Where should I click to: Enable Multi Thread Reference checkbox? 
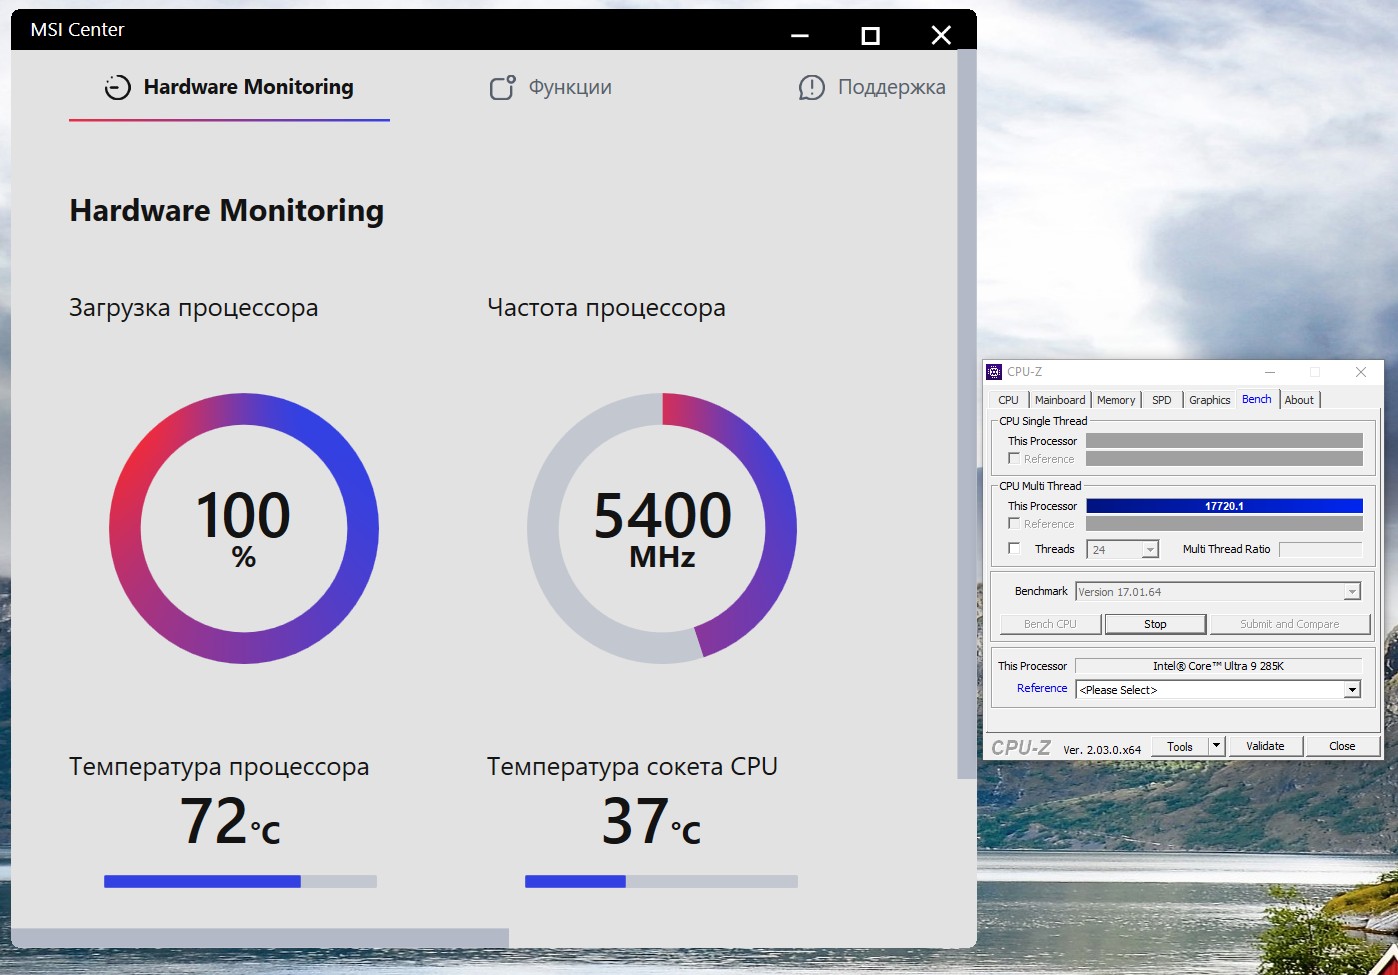coord(1014,523)
